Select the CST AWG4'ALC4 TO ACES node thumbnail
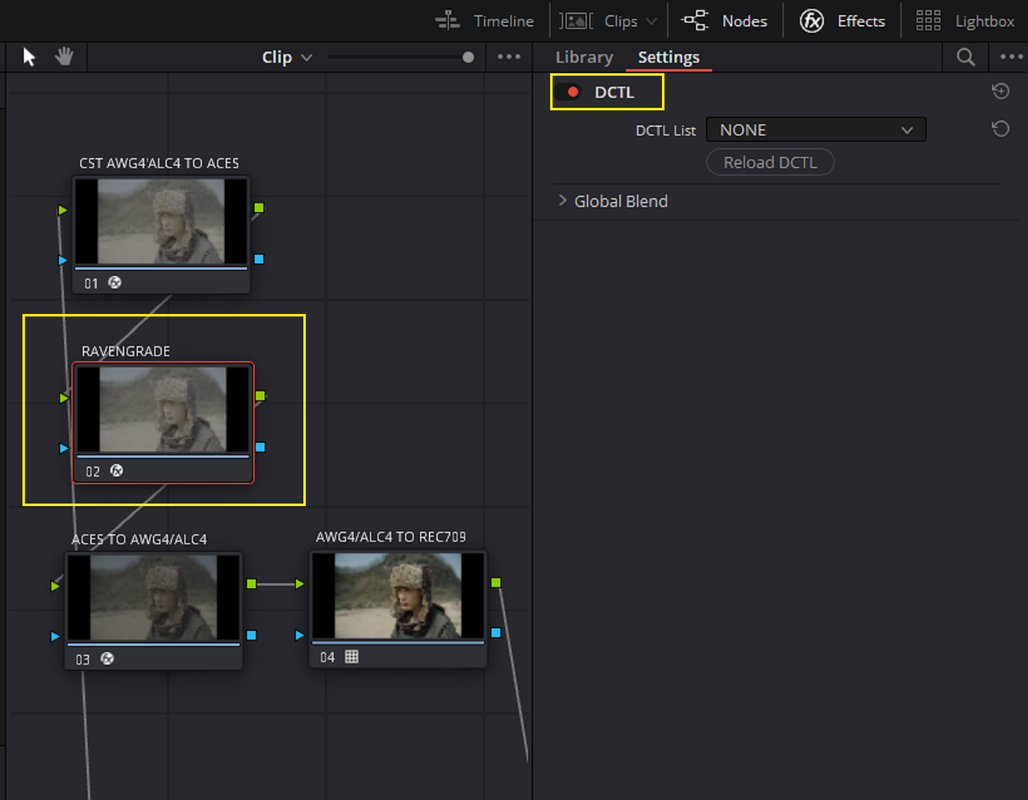This screenshot has height=800, width=1028. (x=161, y=222)
